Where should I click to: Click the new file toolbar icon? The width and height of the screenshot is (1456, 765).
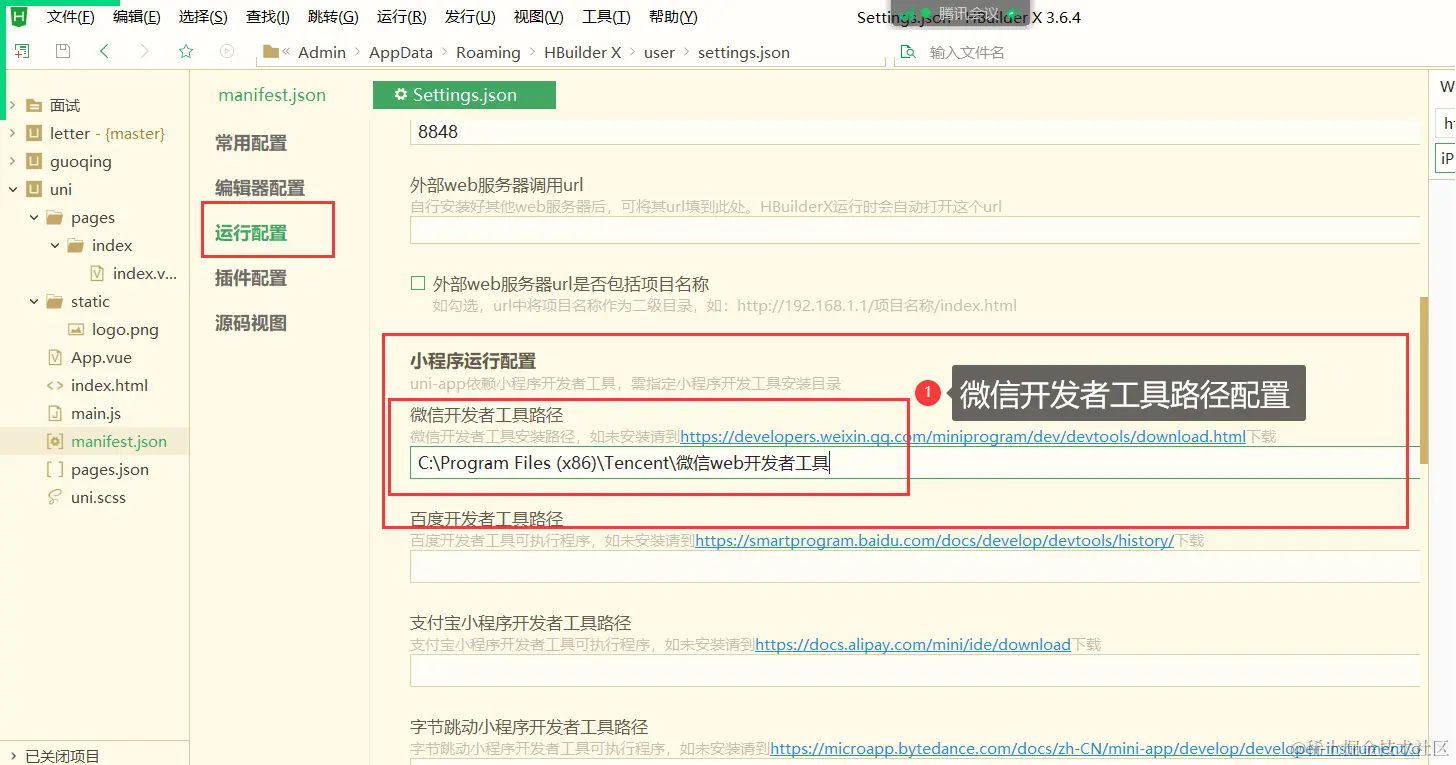[x=21, y=51]
